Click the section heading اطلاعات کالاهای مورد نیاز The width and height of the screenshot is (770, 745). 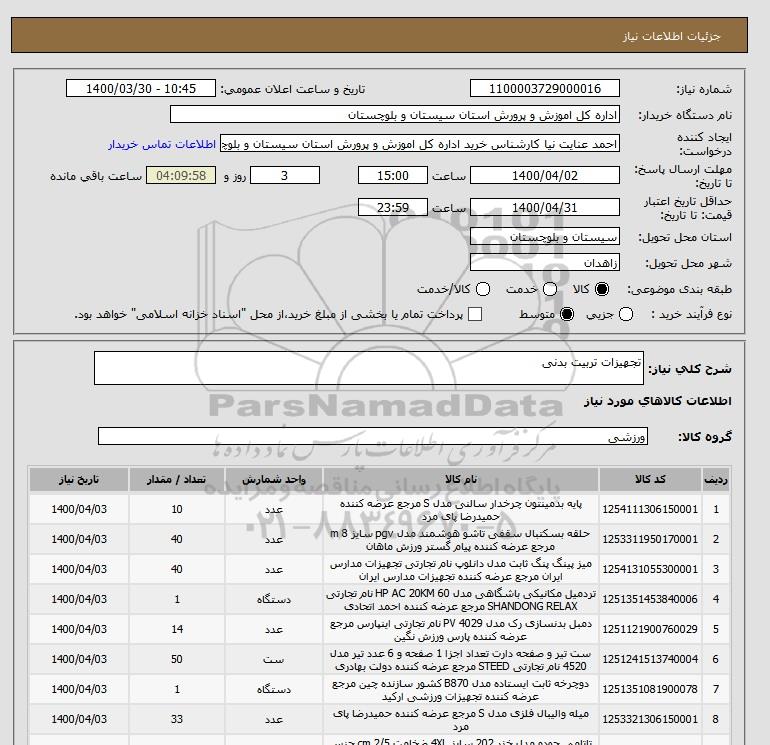(x=658, y=401)
